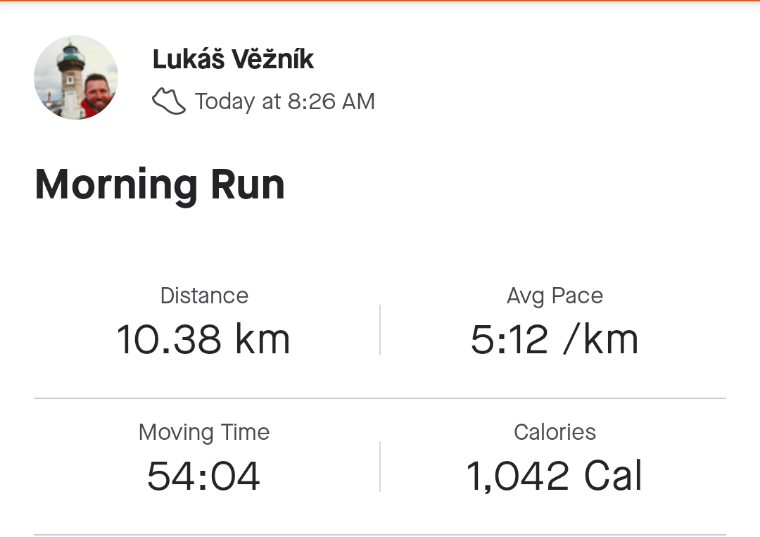The height and width of the screenshot is (537, 760).
Task: Click the man's face in the avatar
Action: [x=97, y=92]
